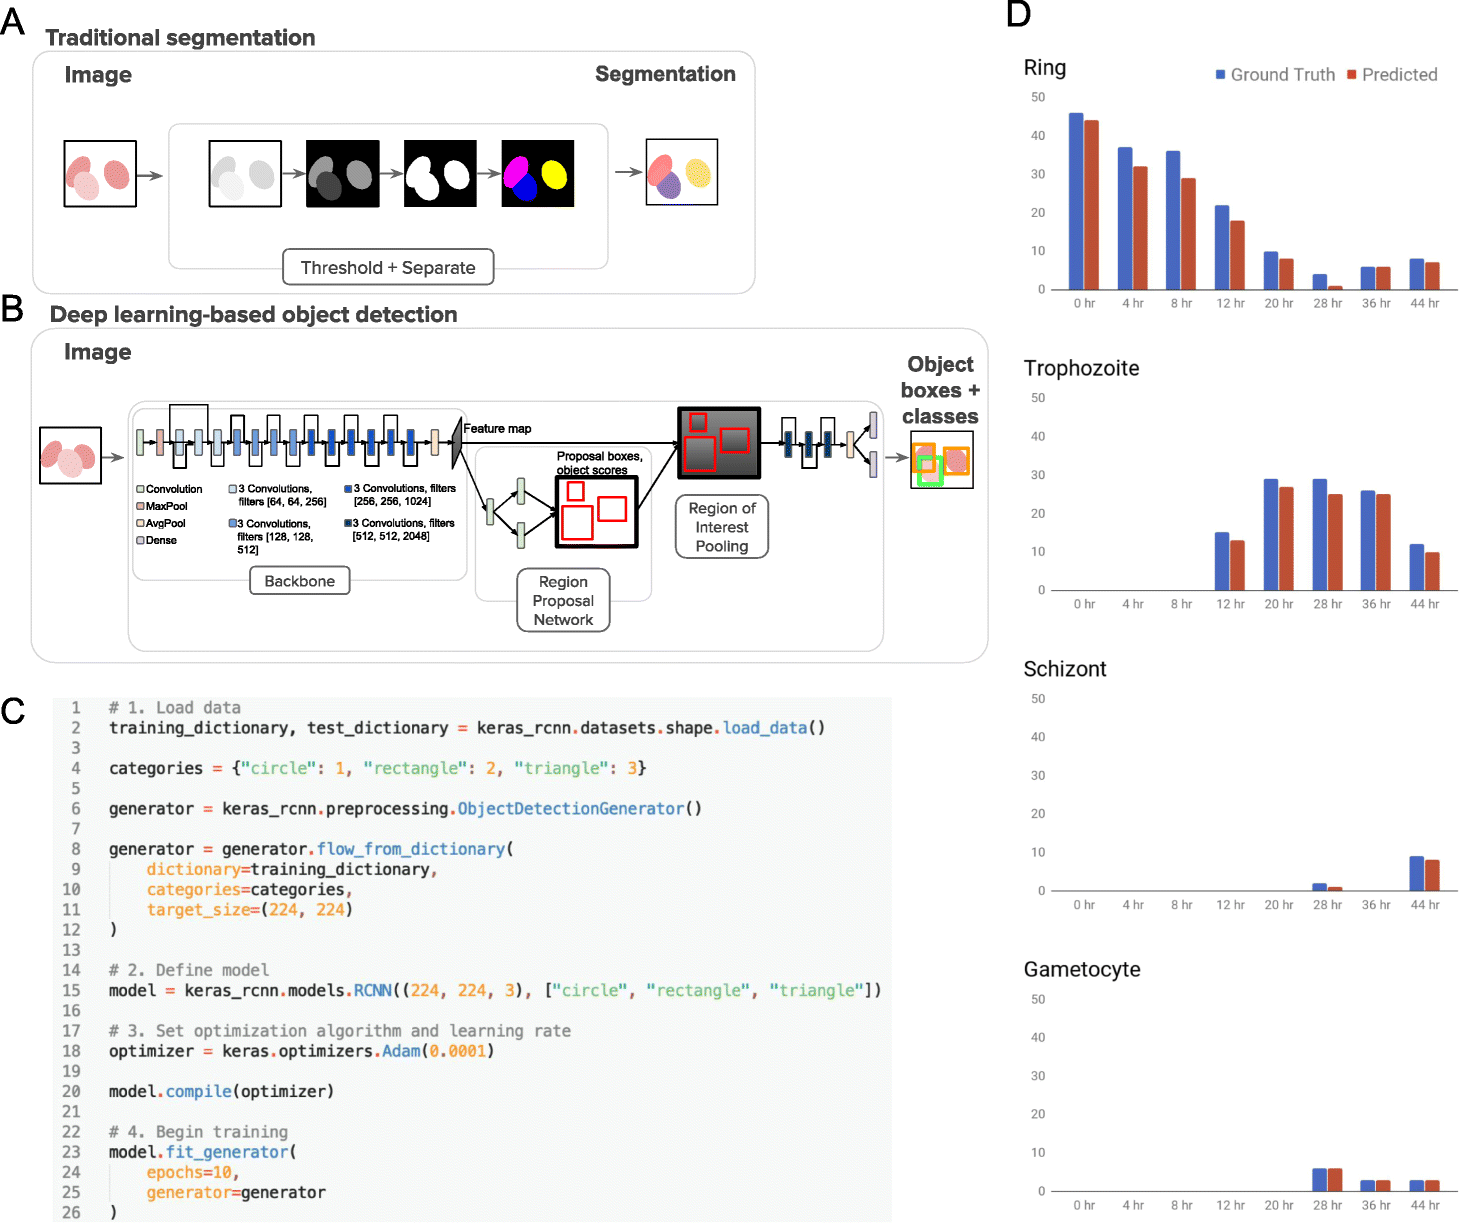The width and height of the screenshot is (1460, 1223).
Task: Open the output image with orange and green boxes
Action: 942,460
